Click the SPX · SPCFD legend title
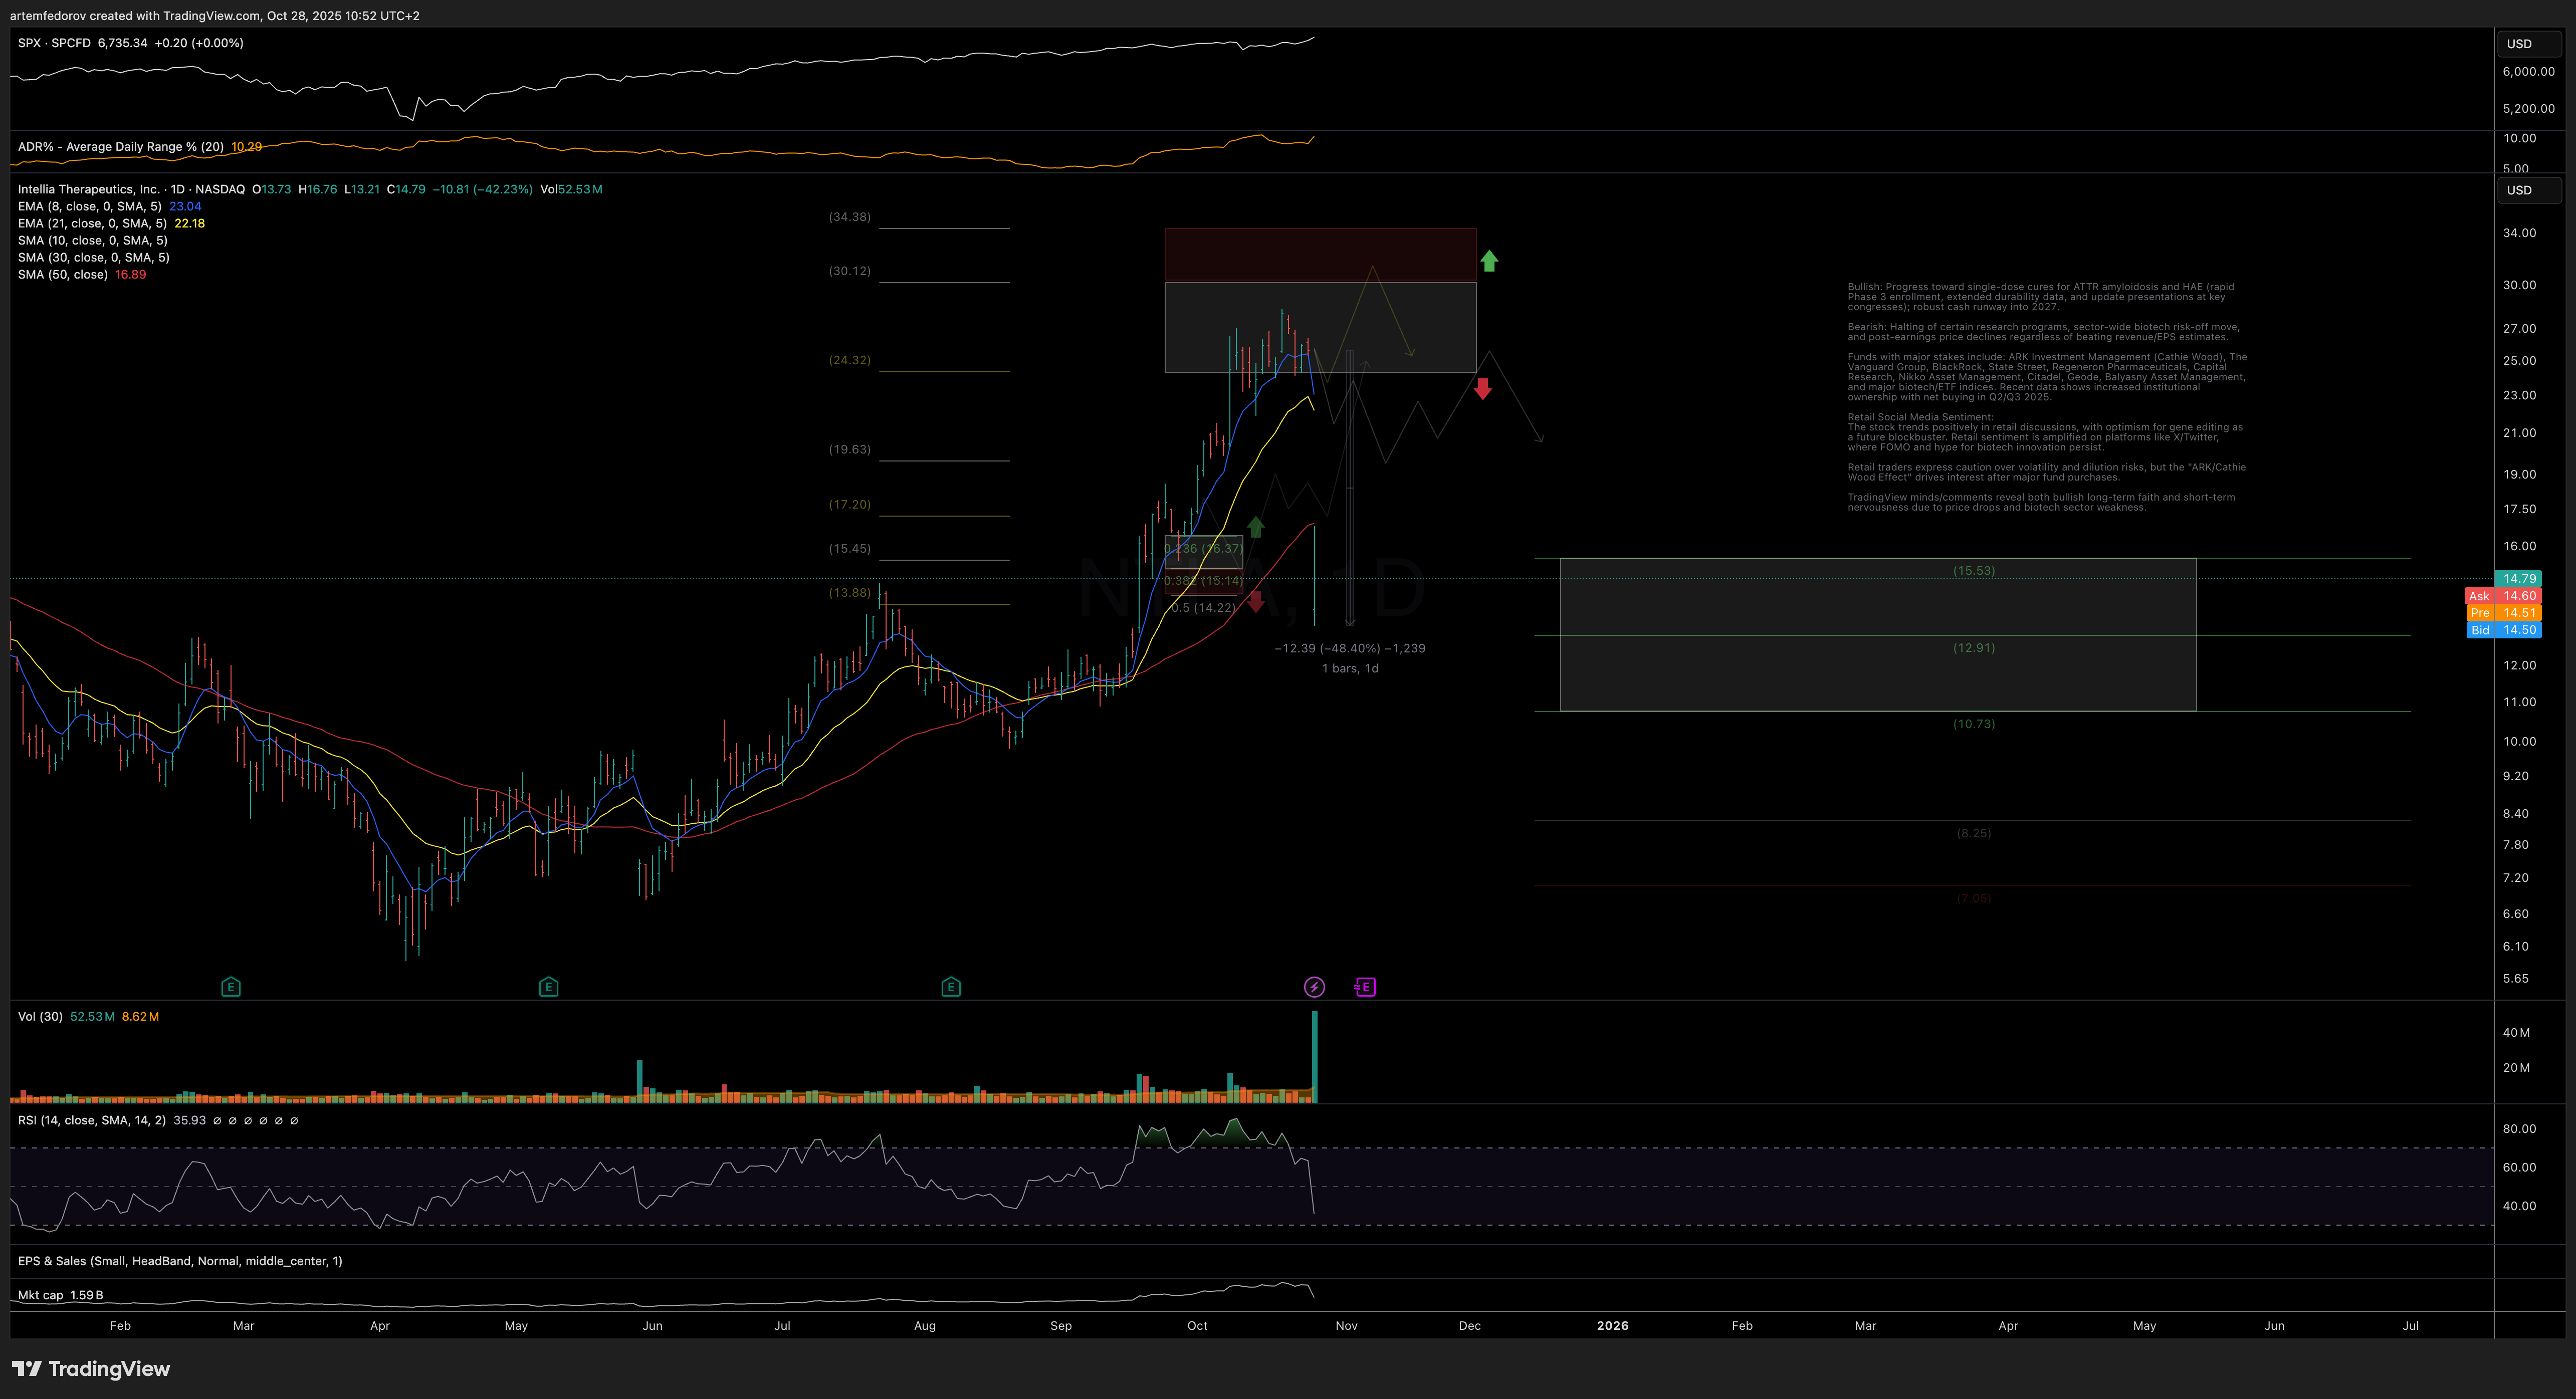The height and width of the screenshot is (1399, 2576). (x=54, y=43)
